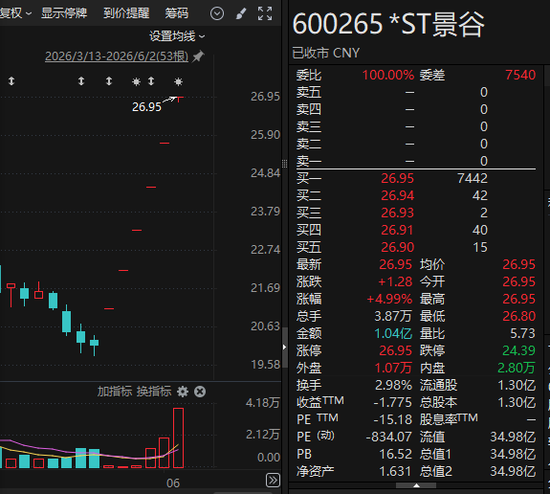Click the rightmost star event marker
This screenshot has height=494, width=550.
tap(178, 82)
